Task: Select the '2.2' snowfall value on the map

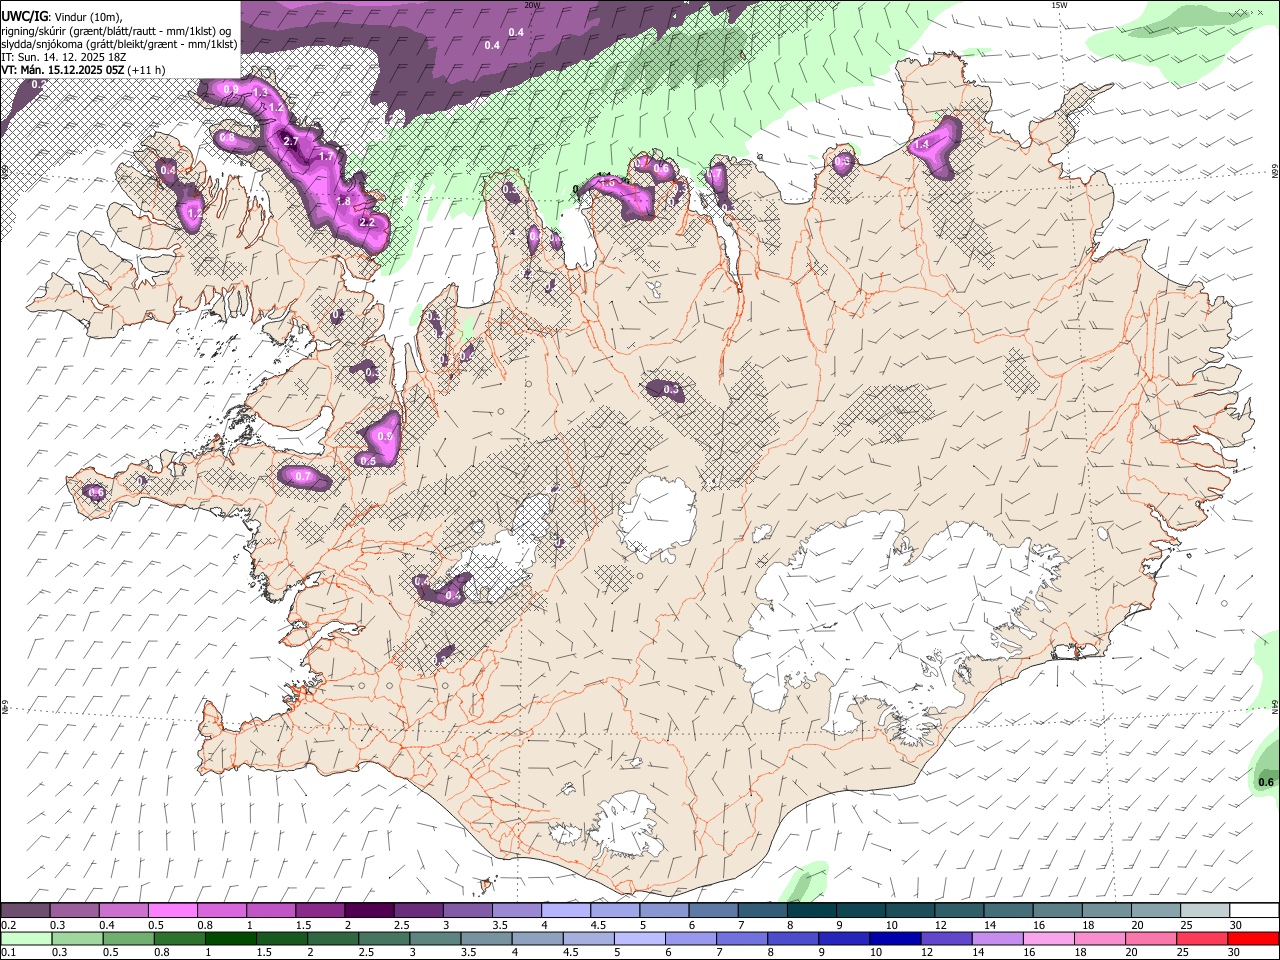Action: pyautogui.click(x=367, y=222)
